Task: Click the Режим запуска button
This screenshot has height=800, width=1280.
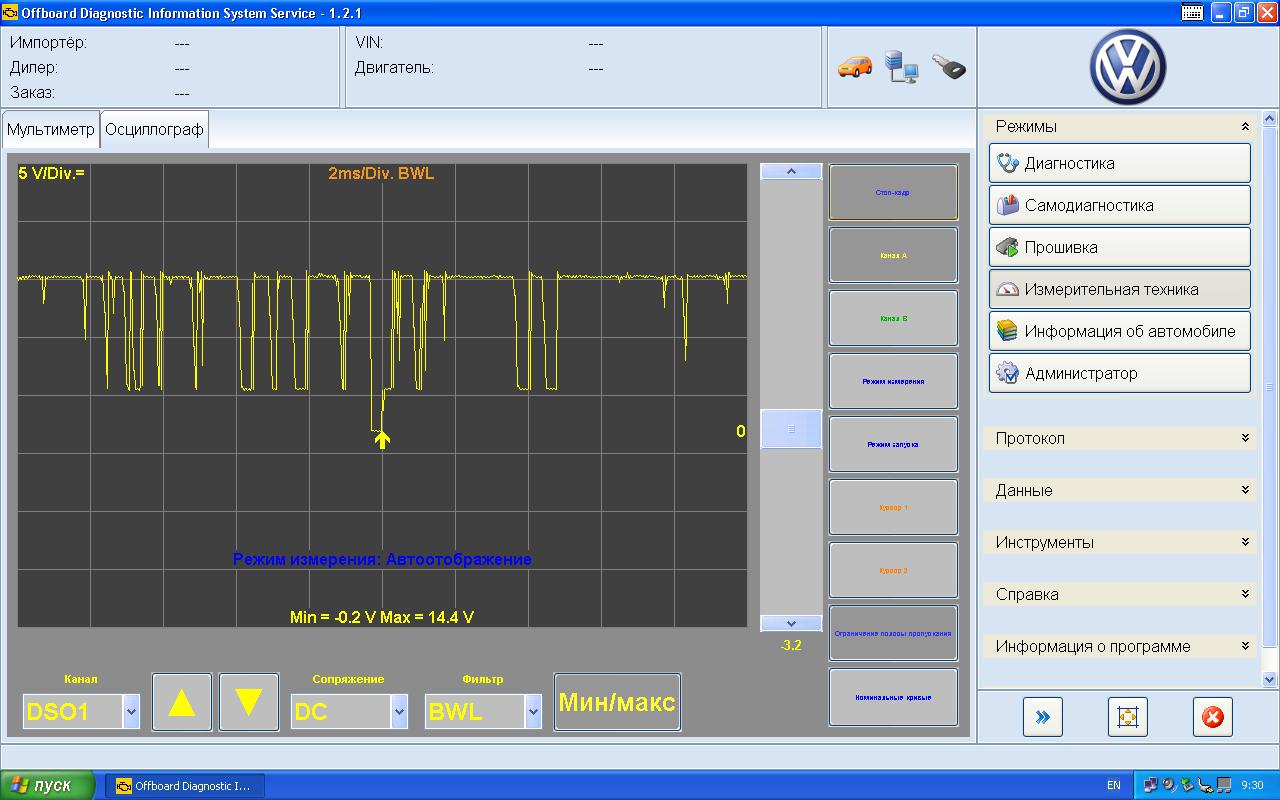Action: coord(893,444)
